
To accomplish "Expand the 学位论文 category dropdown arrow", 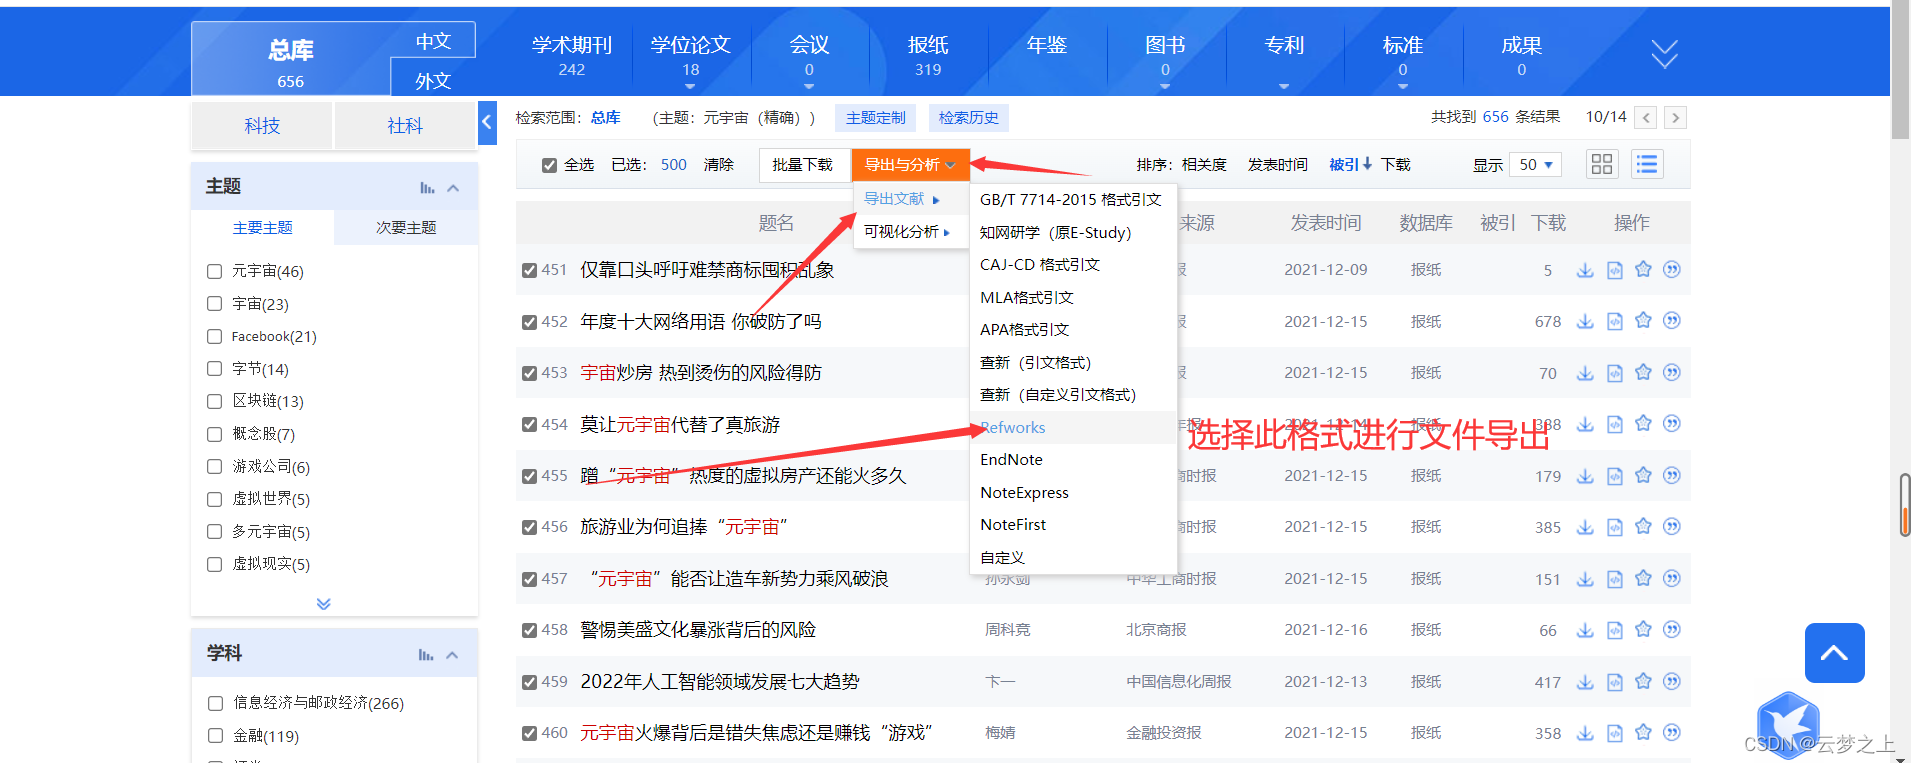I will 690,87.
